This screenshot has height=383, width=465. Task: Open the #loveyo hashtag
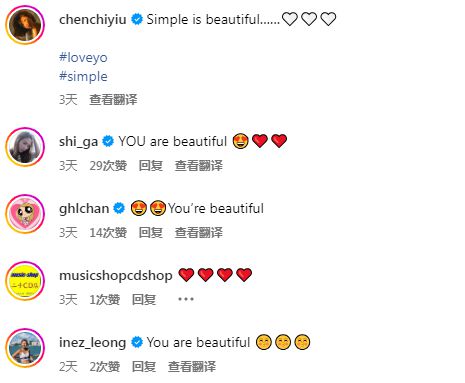(83, 58)
